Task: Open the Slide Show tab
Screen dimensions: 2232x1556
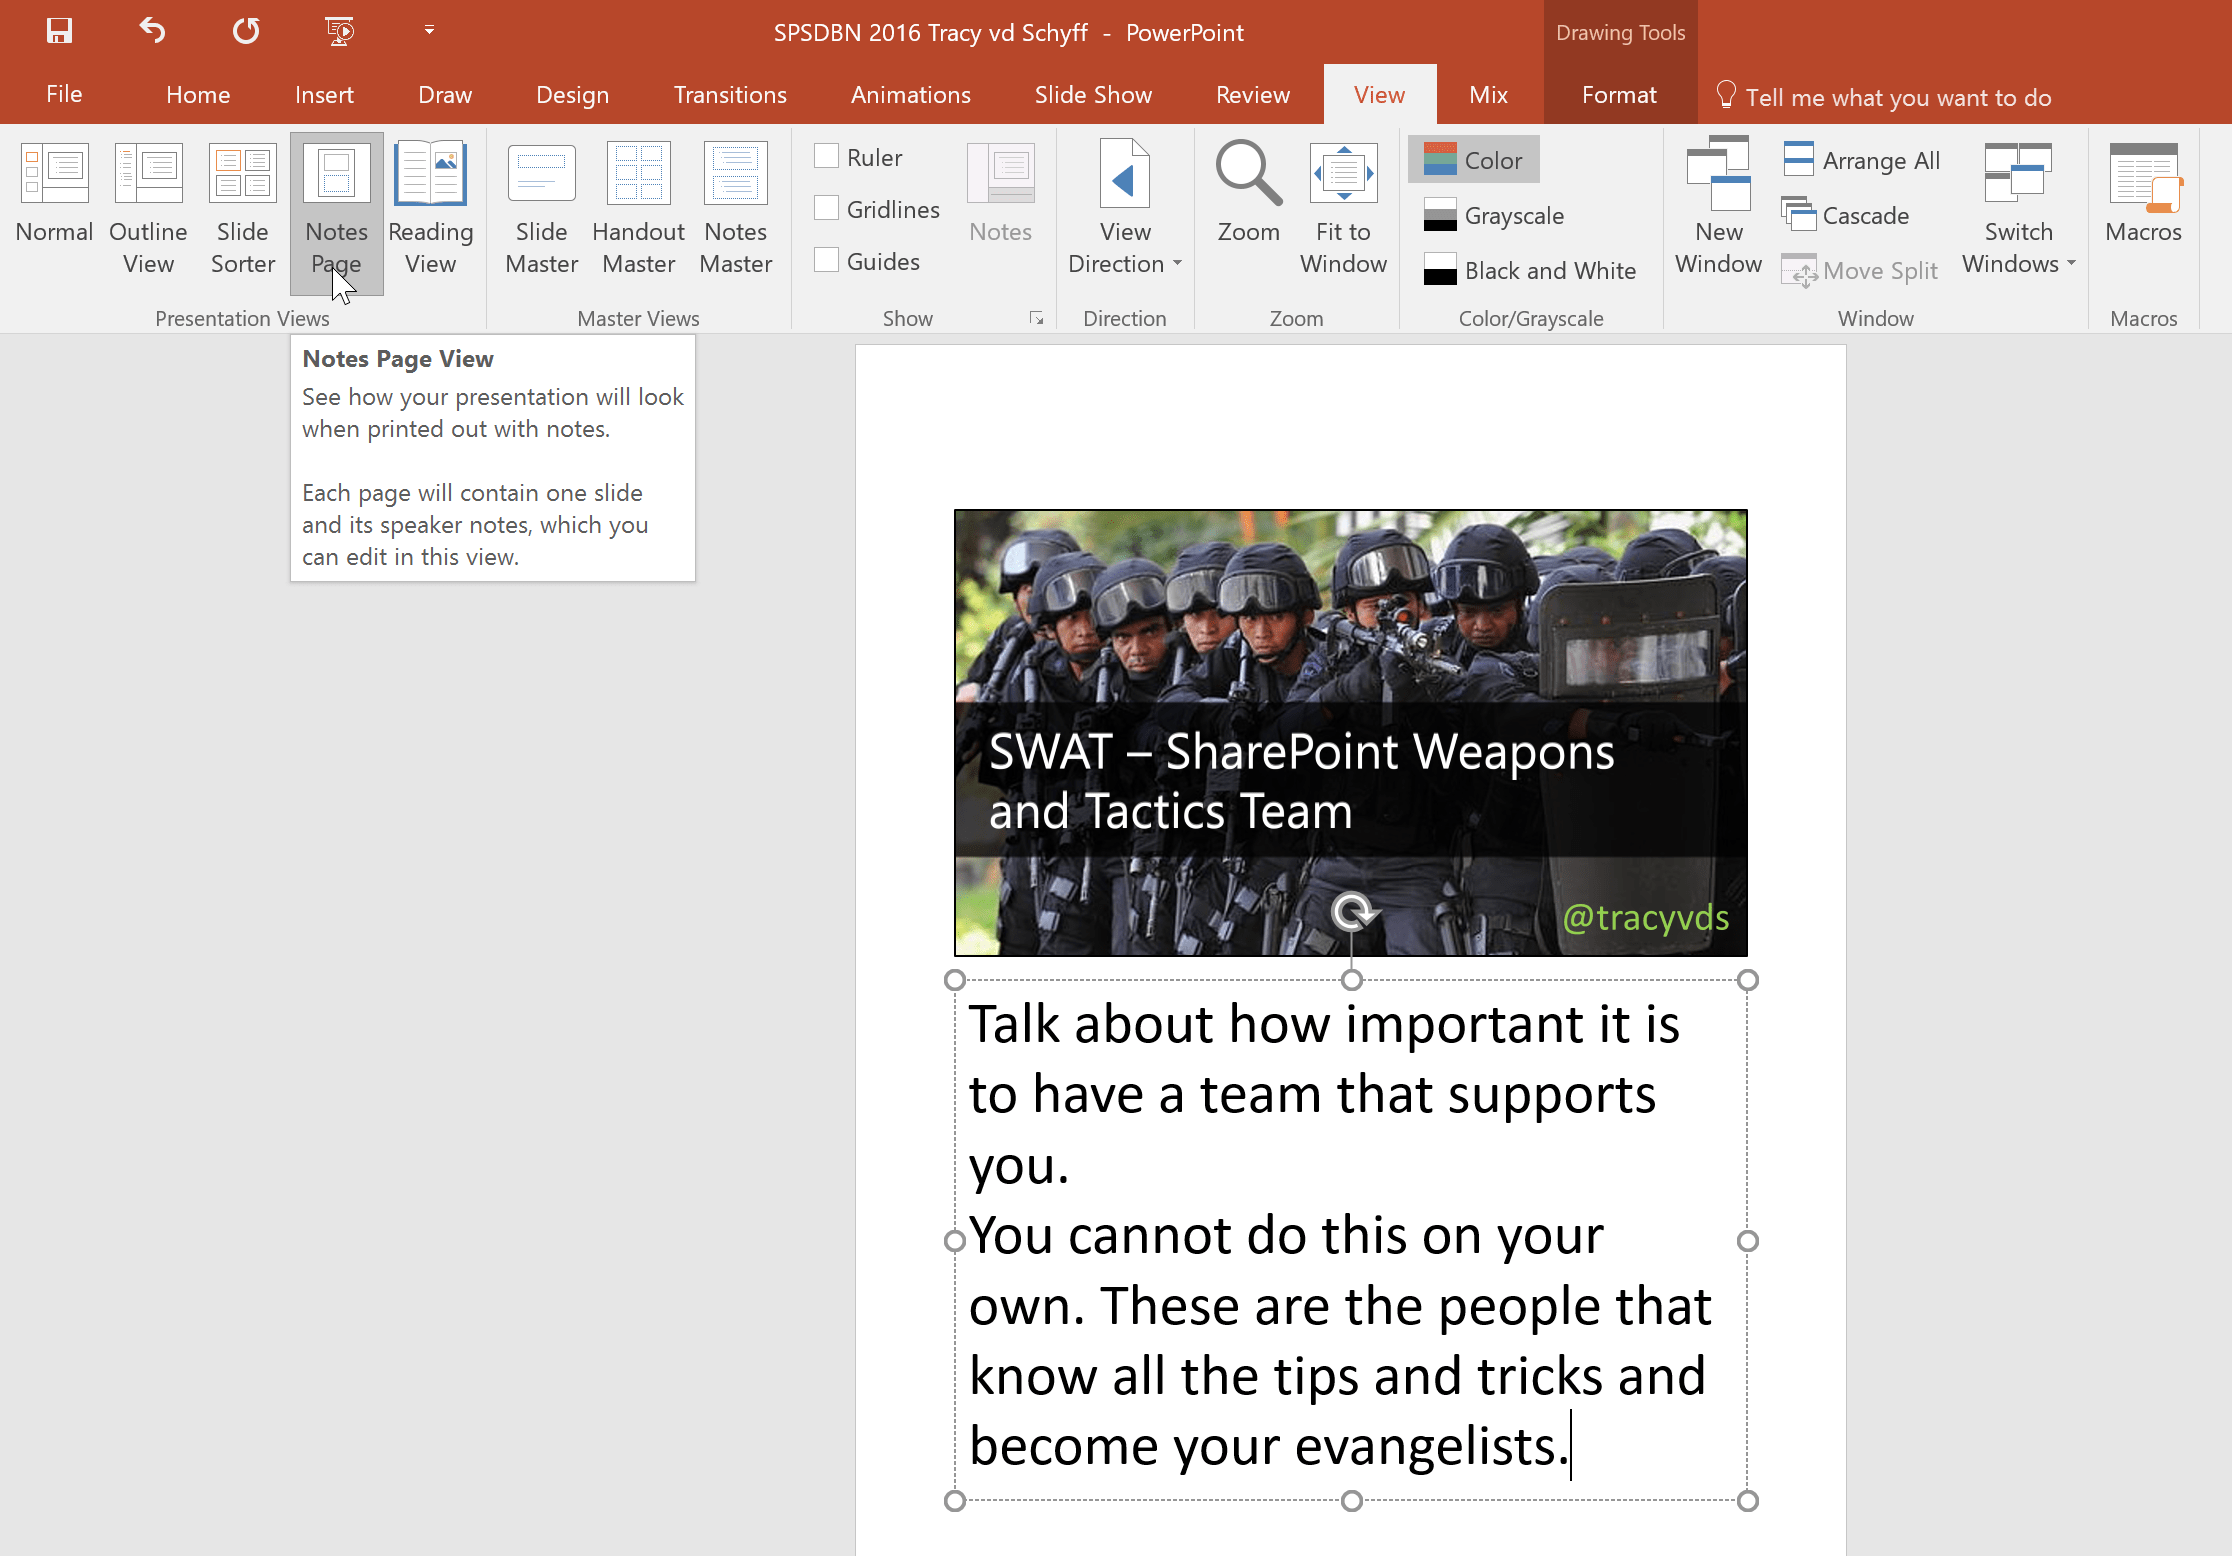Action: click(x=1092, y=95)
